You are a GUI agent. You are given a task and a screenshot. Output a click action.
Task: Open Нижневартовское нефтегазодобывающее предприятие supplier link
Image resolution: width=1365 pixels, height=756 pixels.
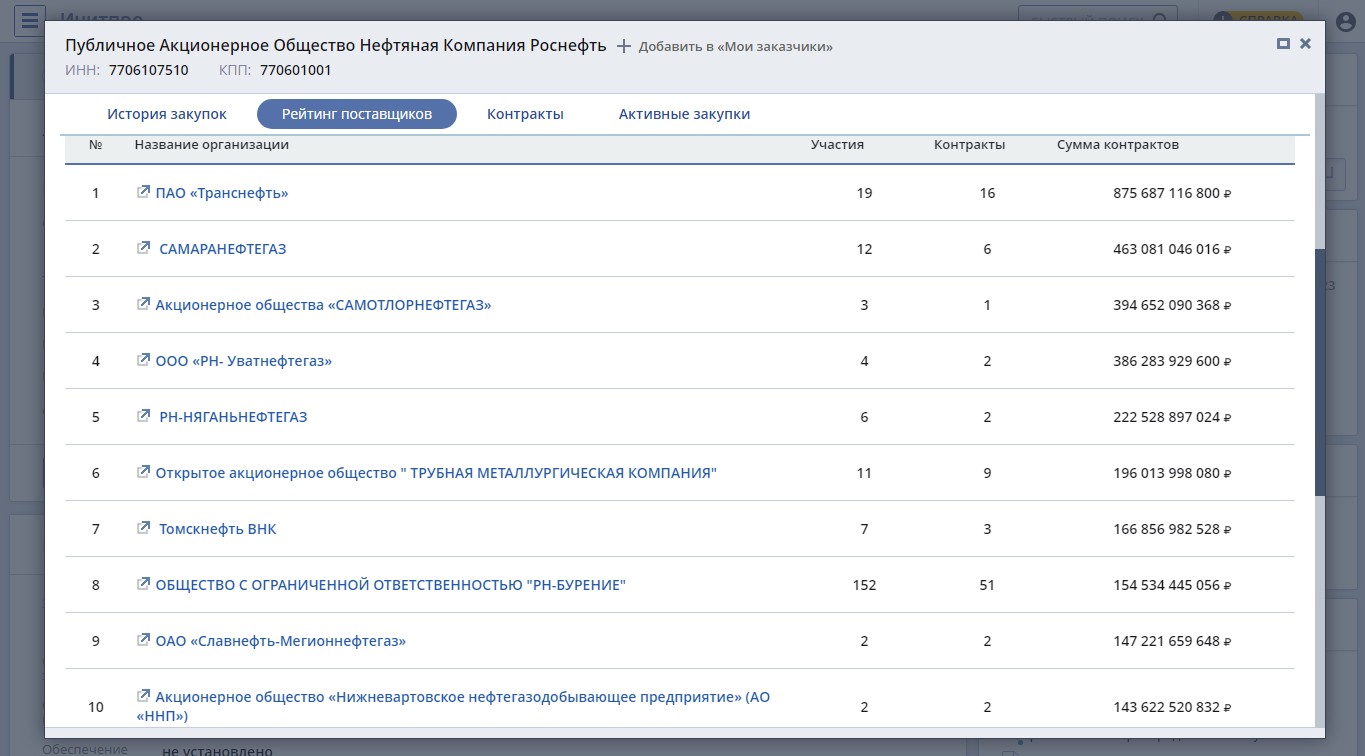453,706
